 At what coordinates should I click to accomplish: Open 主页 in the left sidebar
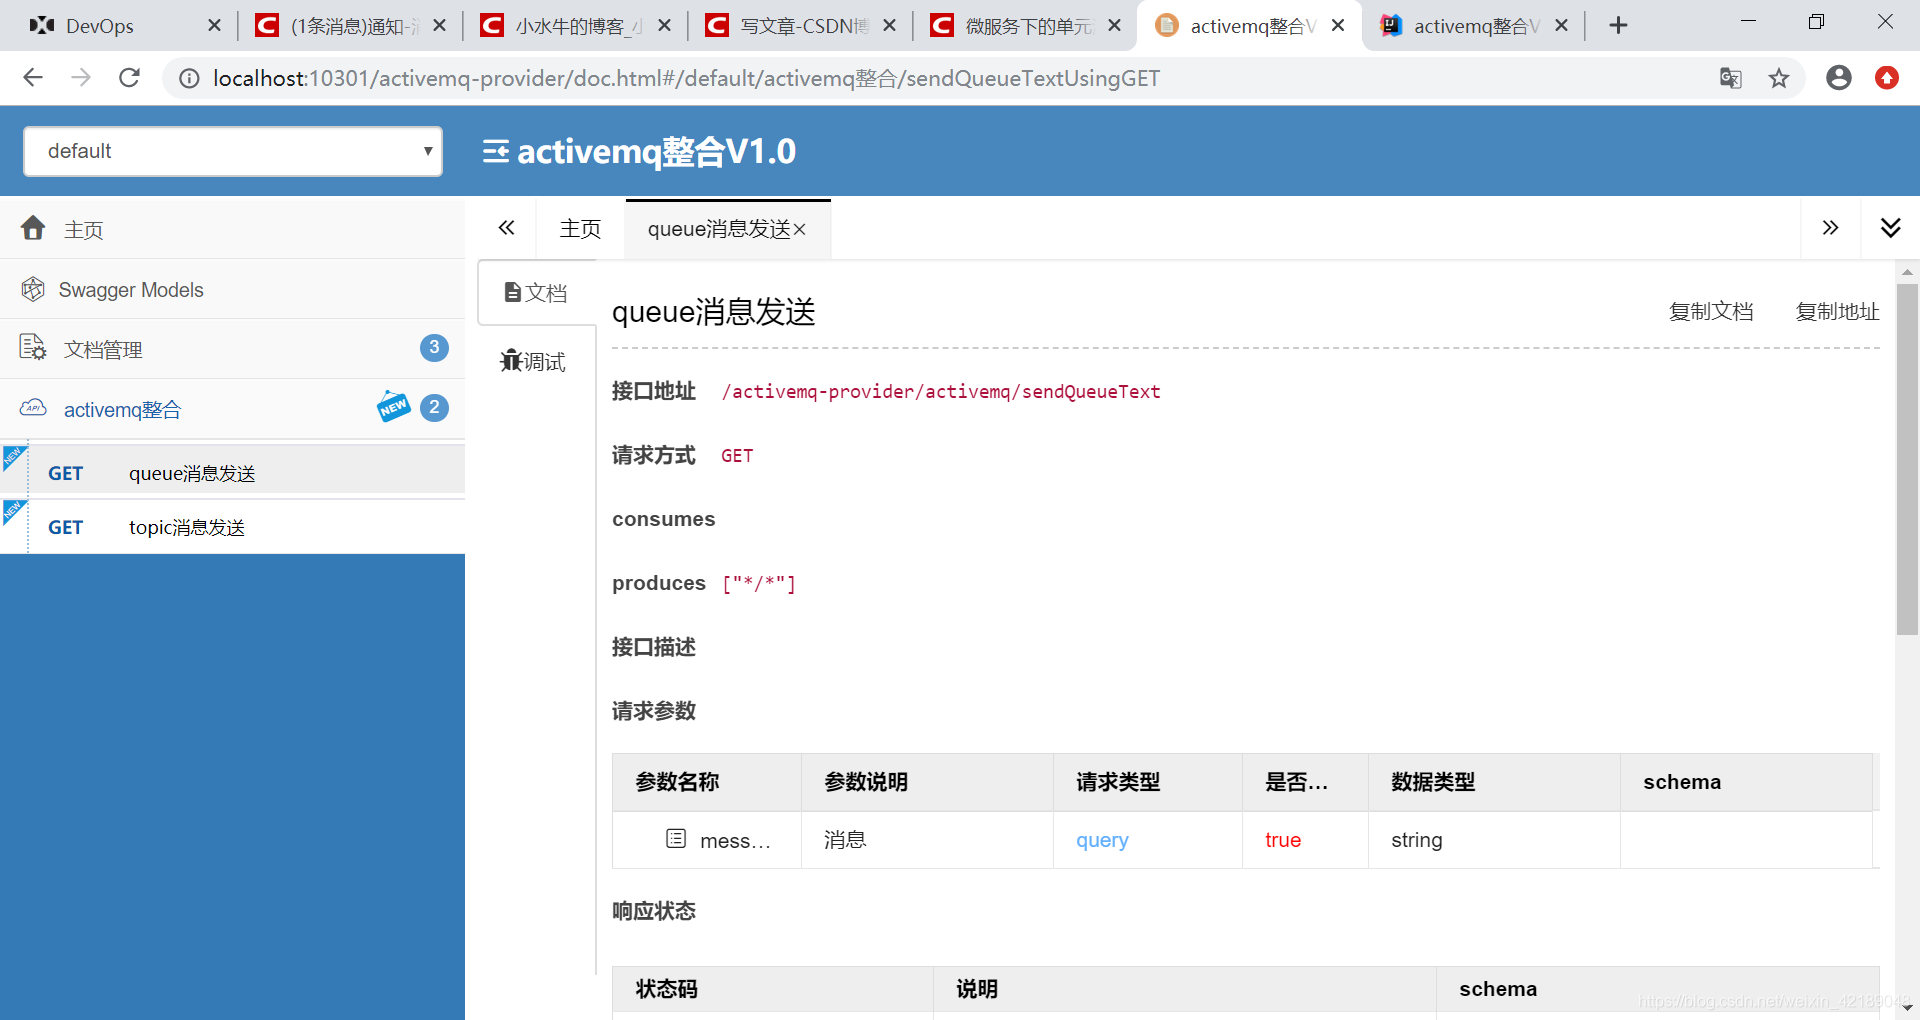pyautogui.click(x=232, y=229)
